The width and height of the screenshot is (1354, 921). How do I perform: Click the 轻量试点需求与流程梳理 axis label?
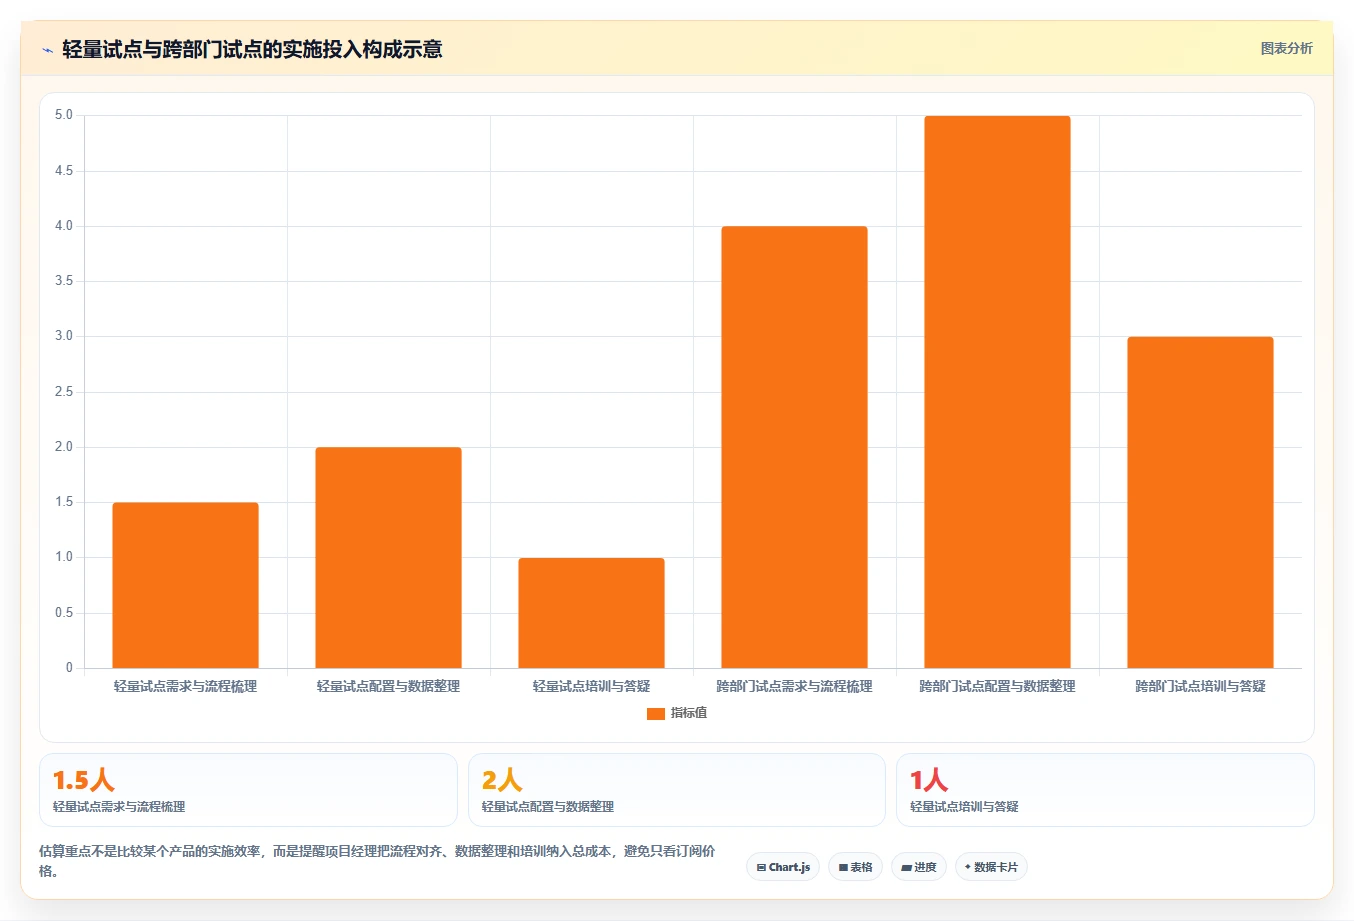185,686
